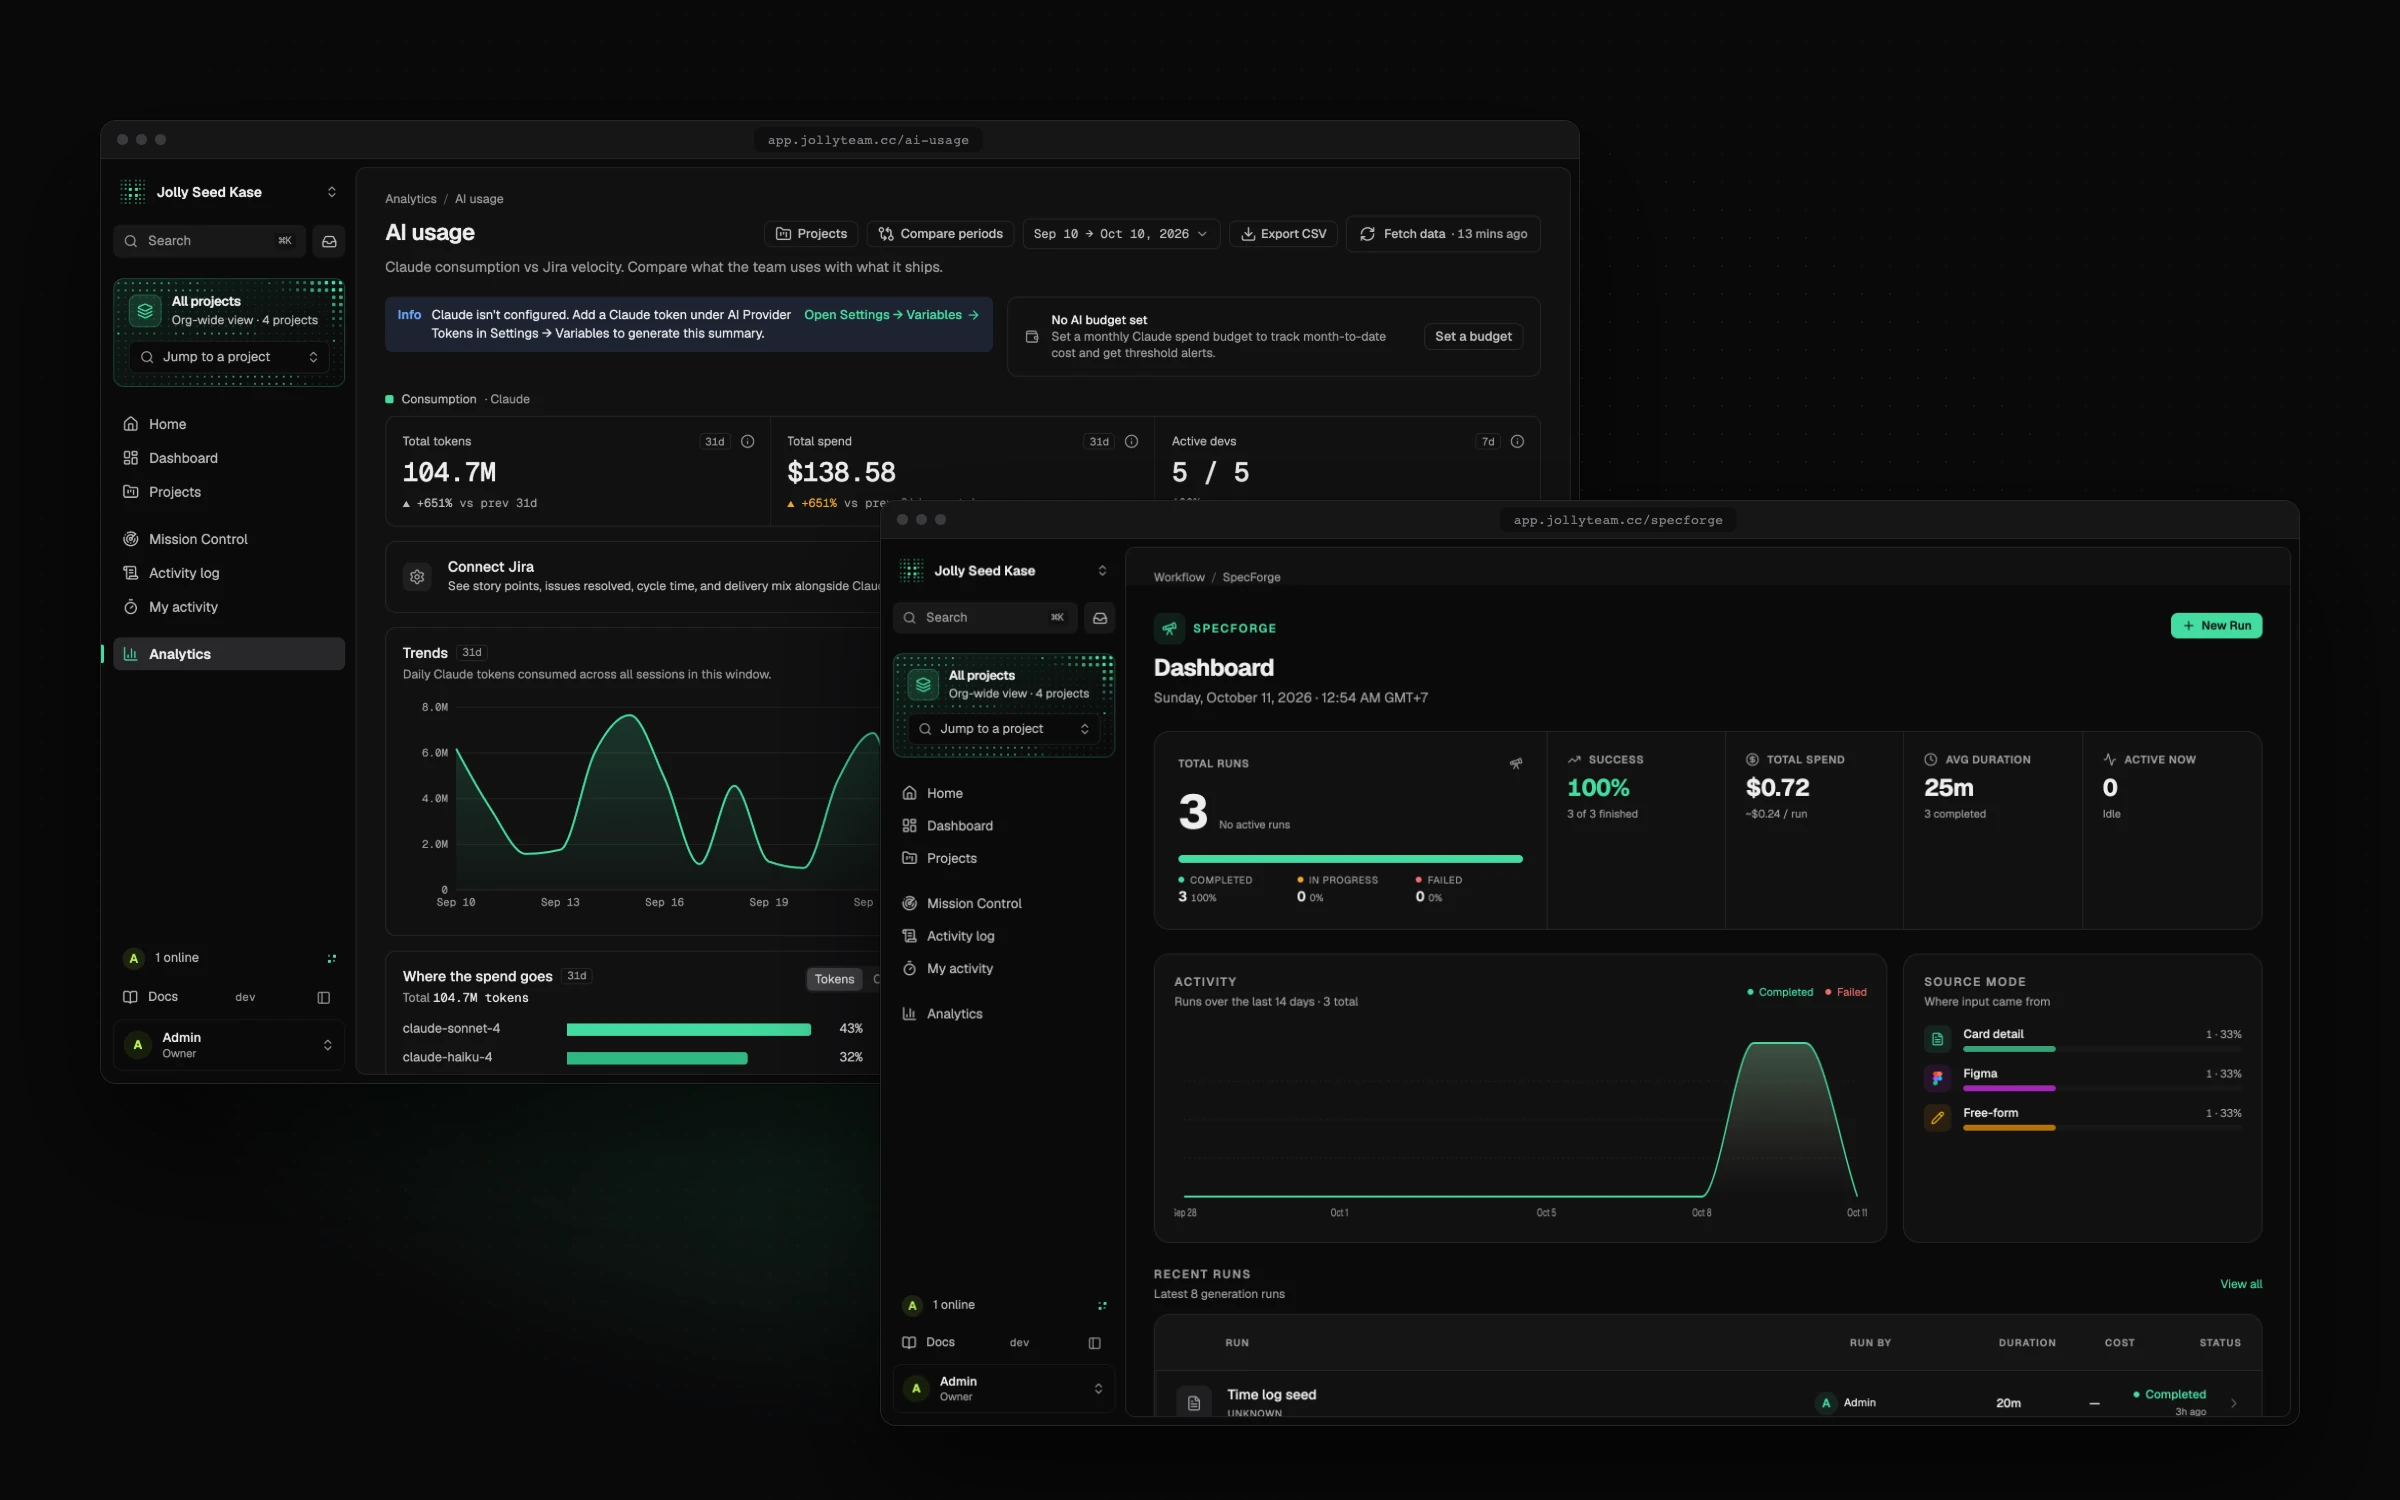
Task: Click View all recent runs link
Action: click(2241, 1284)
